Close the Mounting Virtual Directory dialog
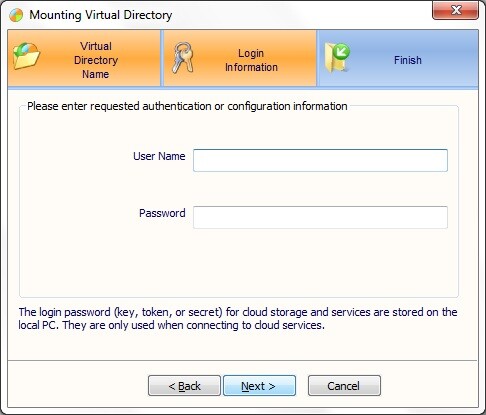Viewport: 486px width, 415px height. coord(455,11)
